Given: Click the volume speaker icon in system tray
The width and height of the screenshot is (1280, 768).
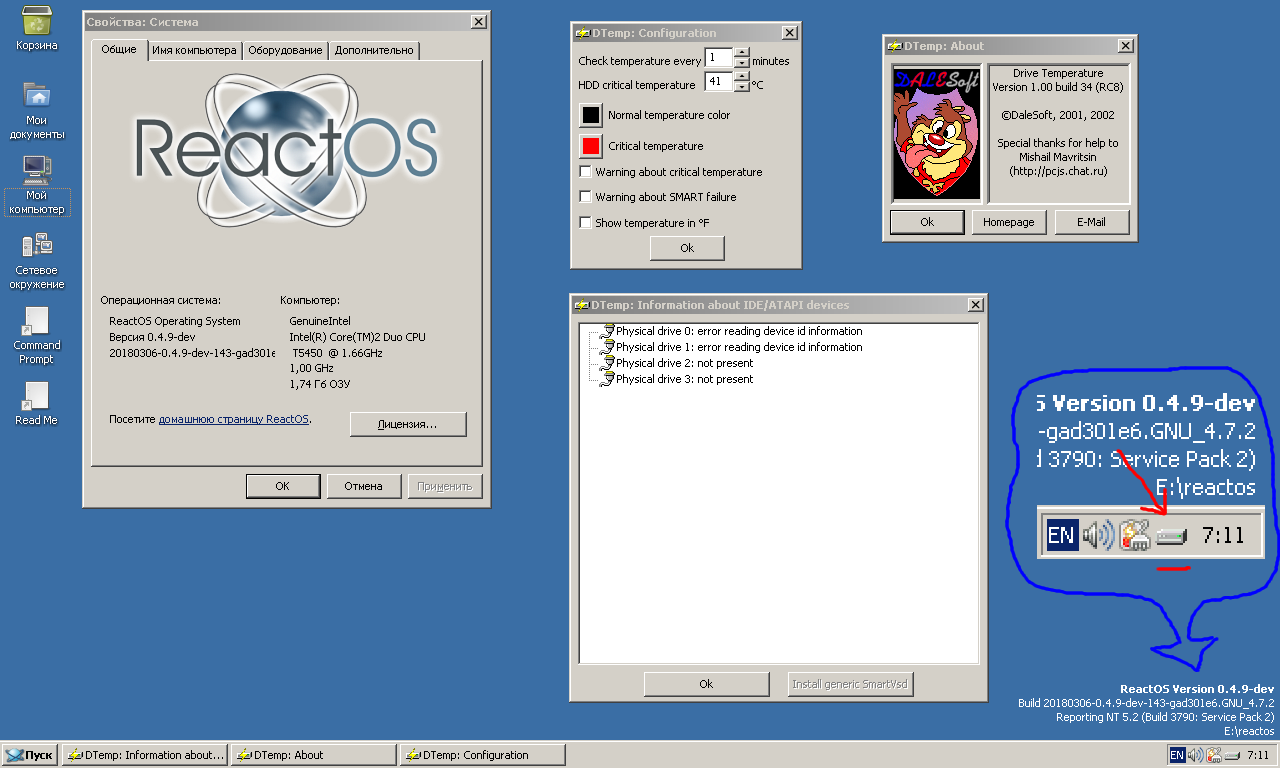Looking at the screenshot, I should [x=1195, y=755].
